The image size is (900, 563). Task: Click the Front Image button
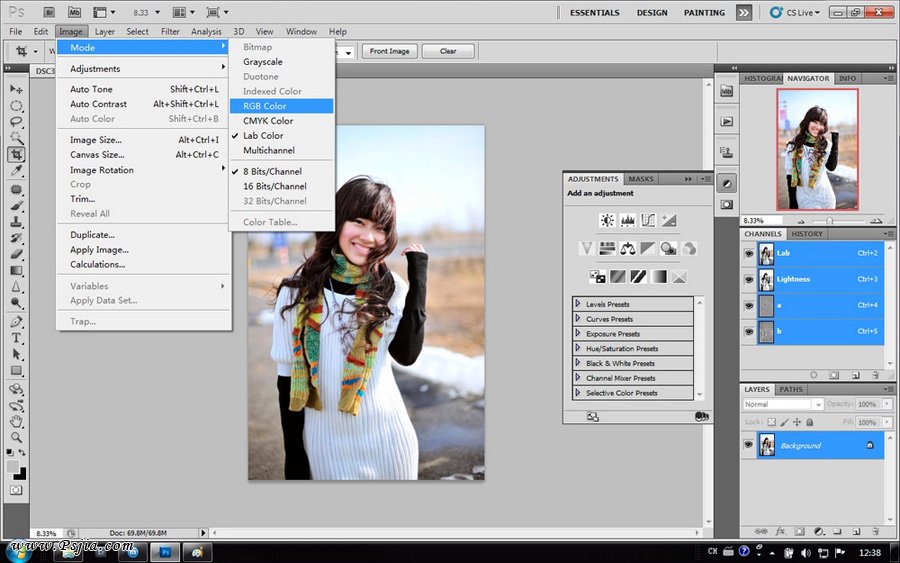pos(390,51)
